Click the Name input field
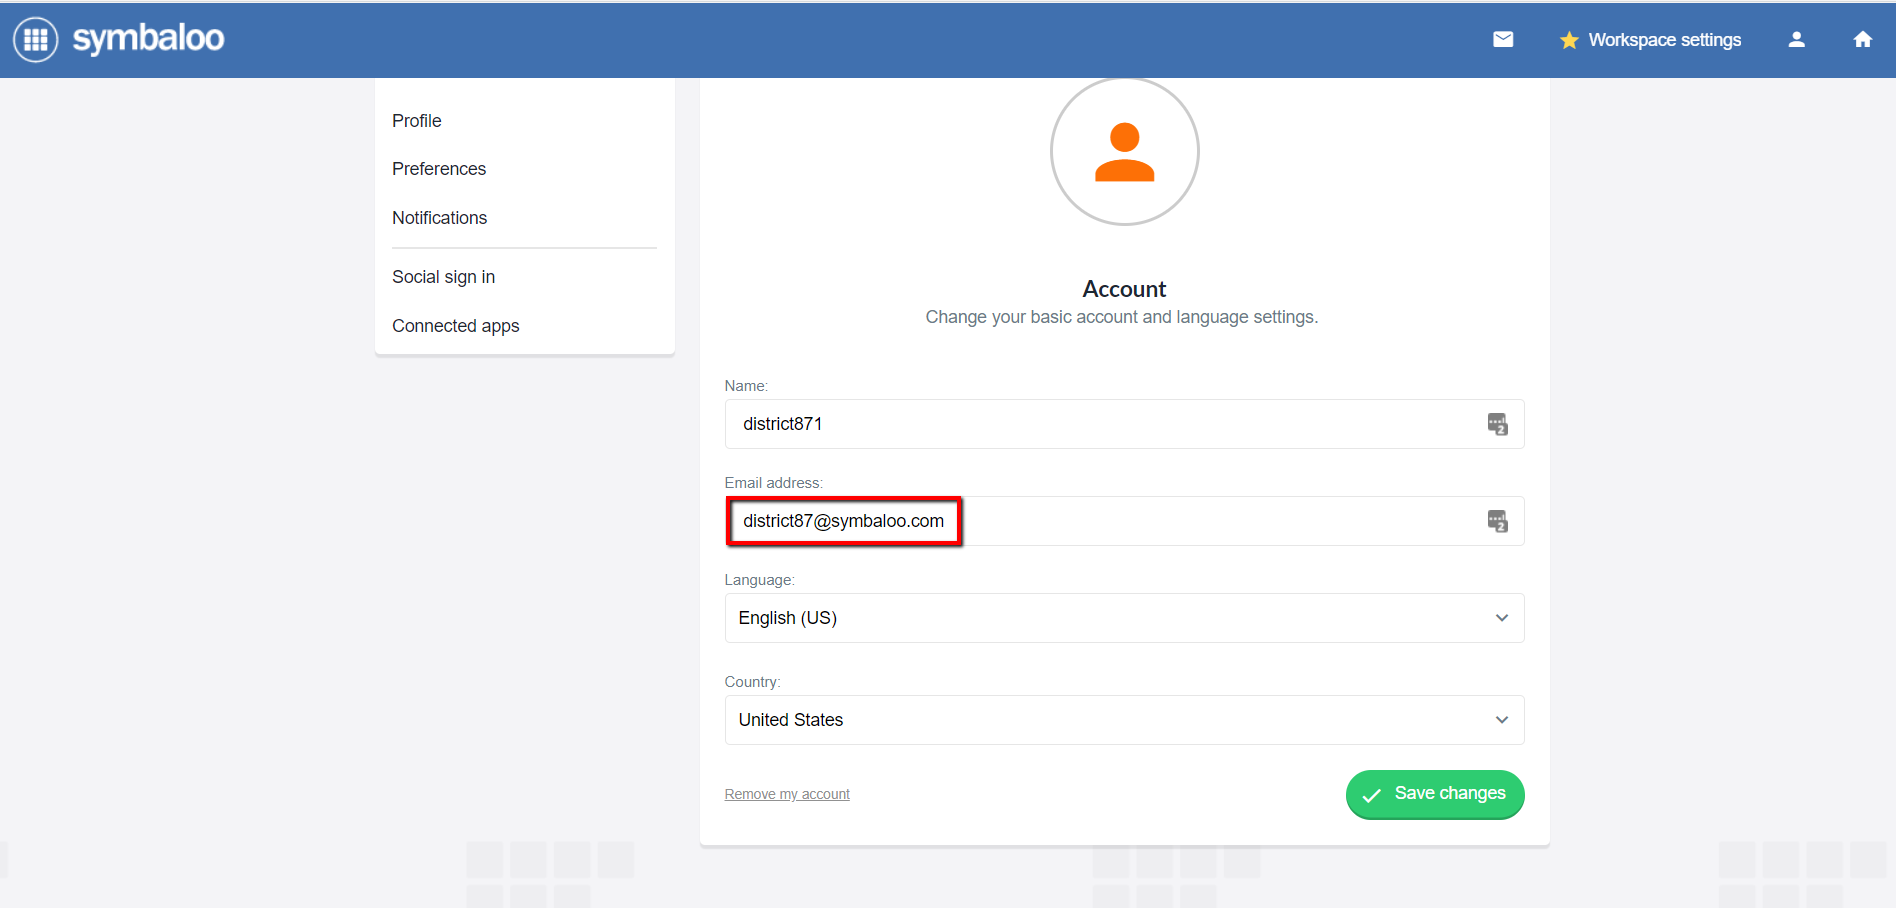Image resolution: width=1896 pixels, height=908 pixels. coord(1124,424)
